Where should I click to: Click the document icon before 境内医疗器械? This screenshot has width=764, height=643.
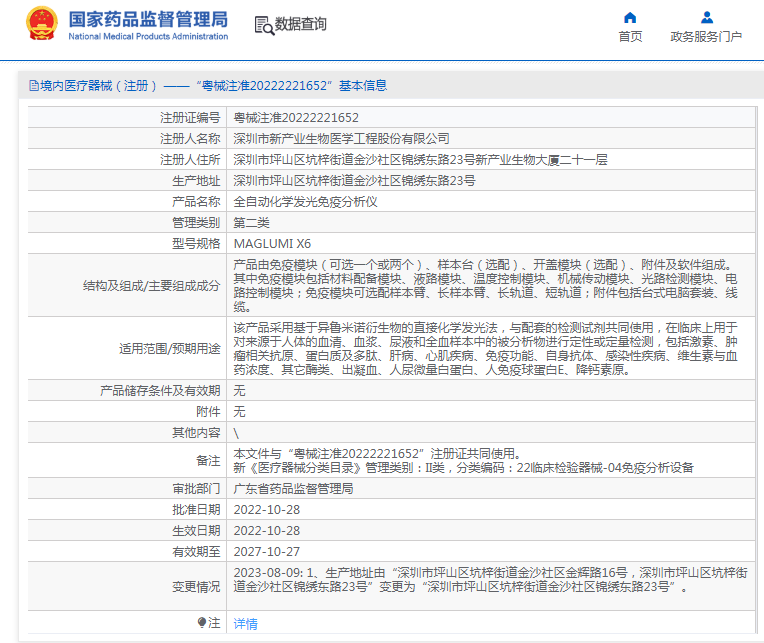point(34,86)
